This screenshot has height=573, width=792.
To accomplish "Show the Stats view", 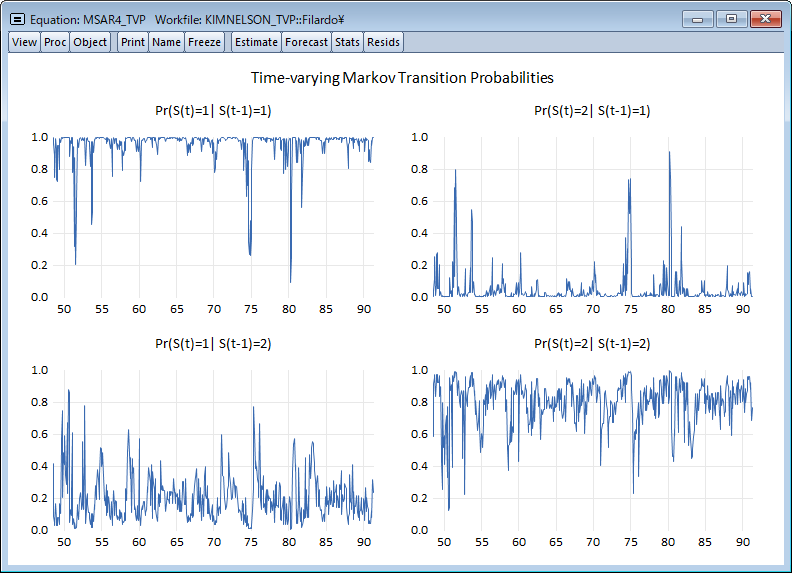I will click(347, 42).
